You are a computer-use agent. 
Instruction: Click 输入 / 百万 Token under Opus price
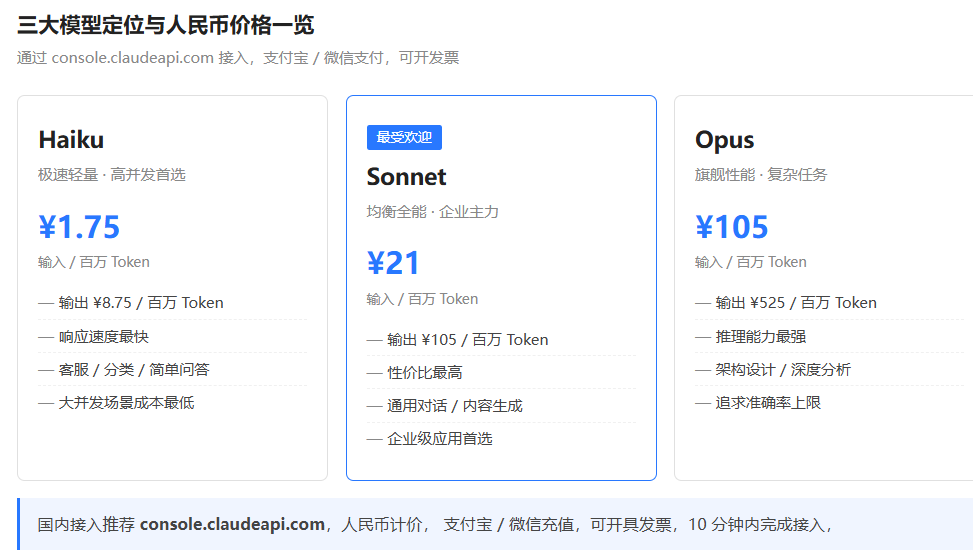(x=750, y=262)
